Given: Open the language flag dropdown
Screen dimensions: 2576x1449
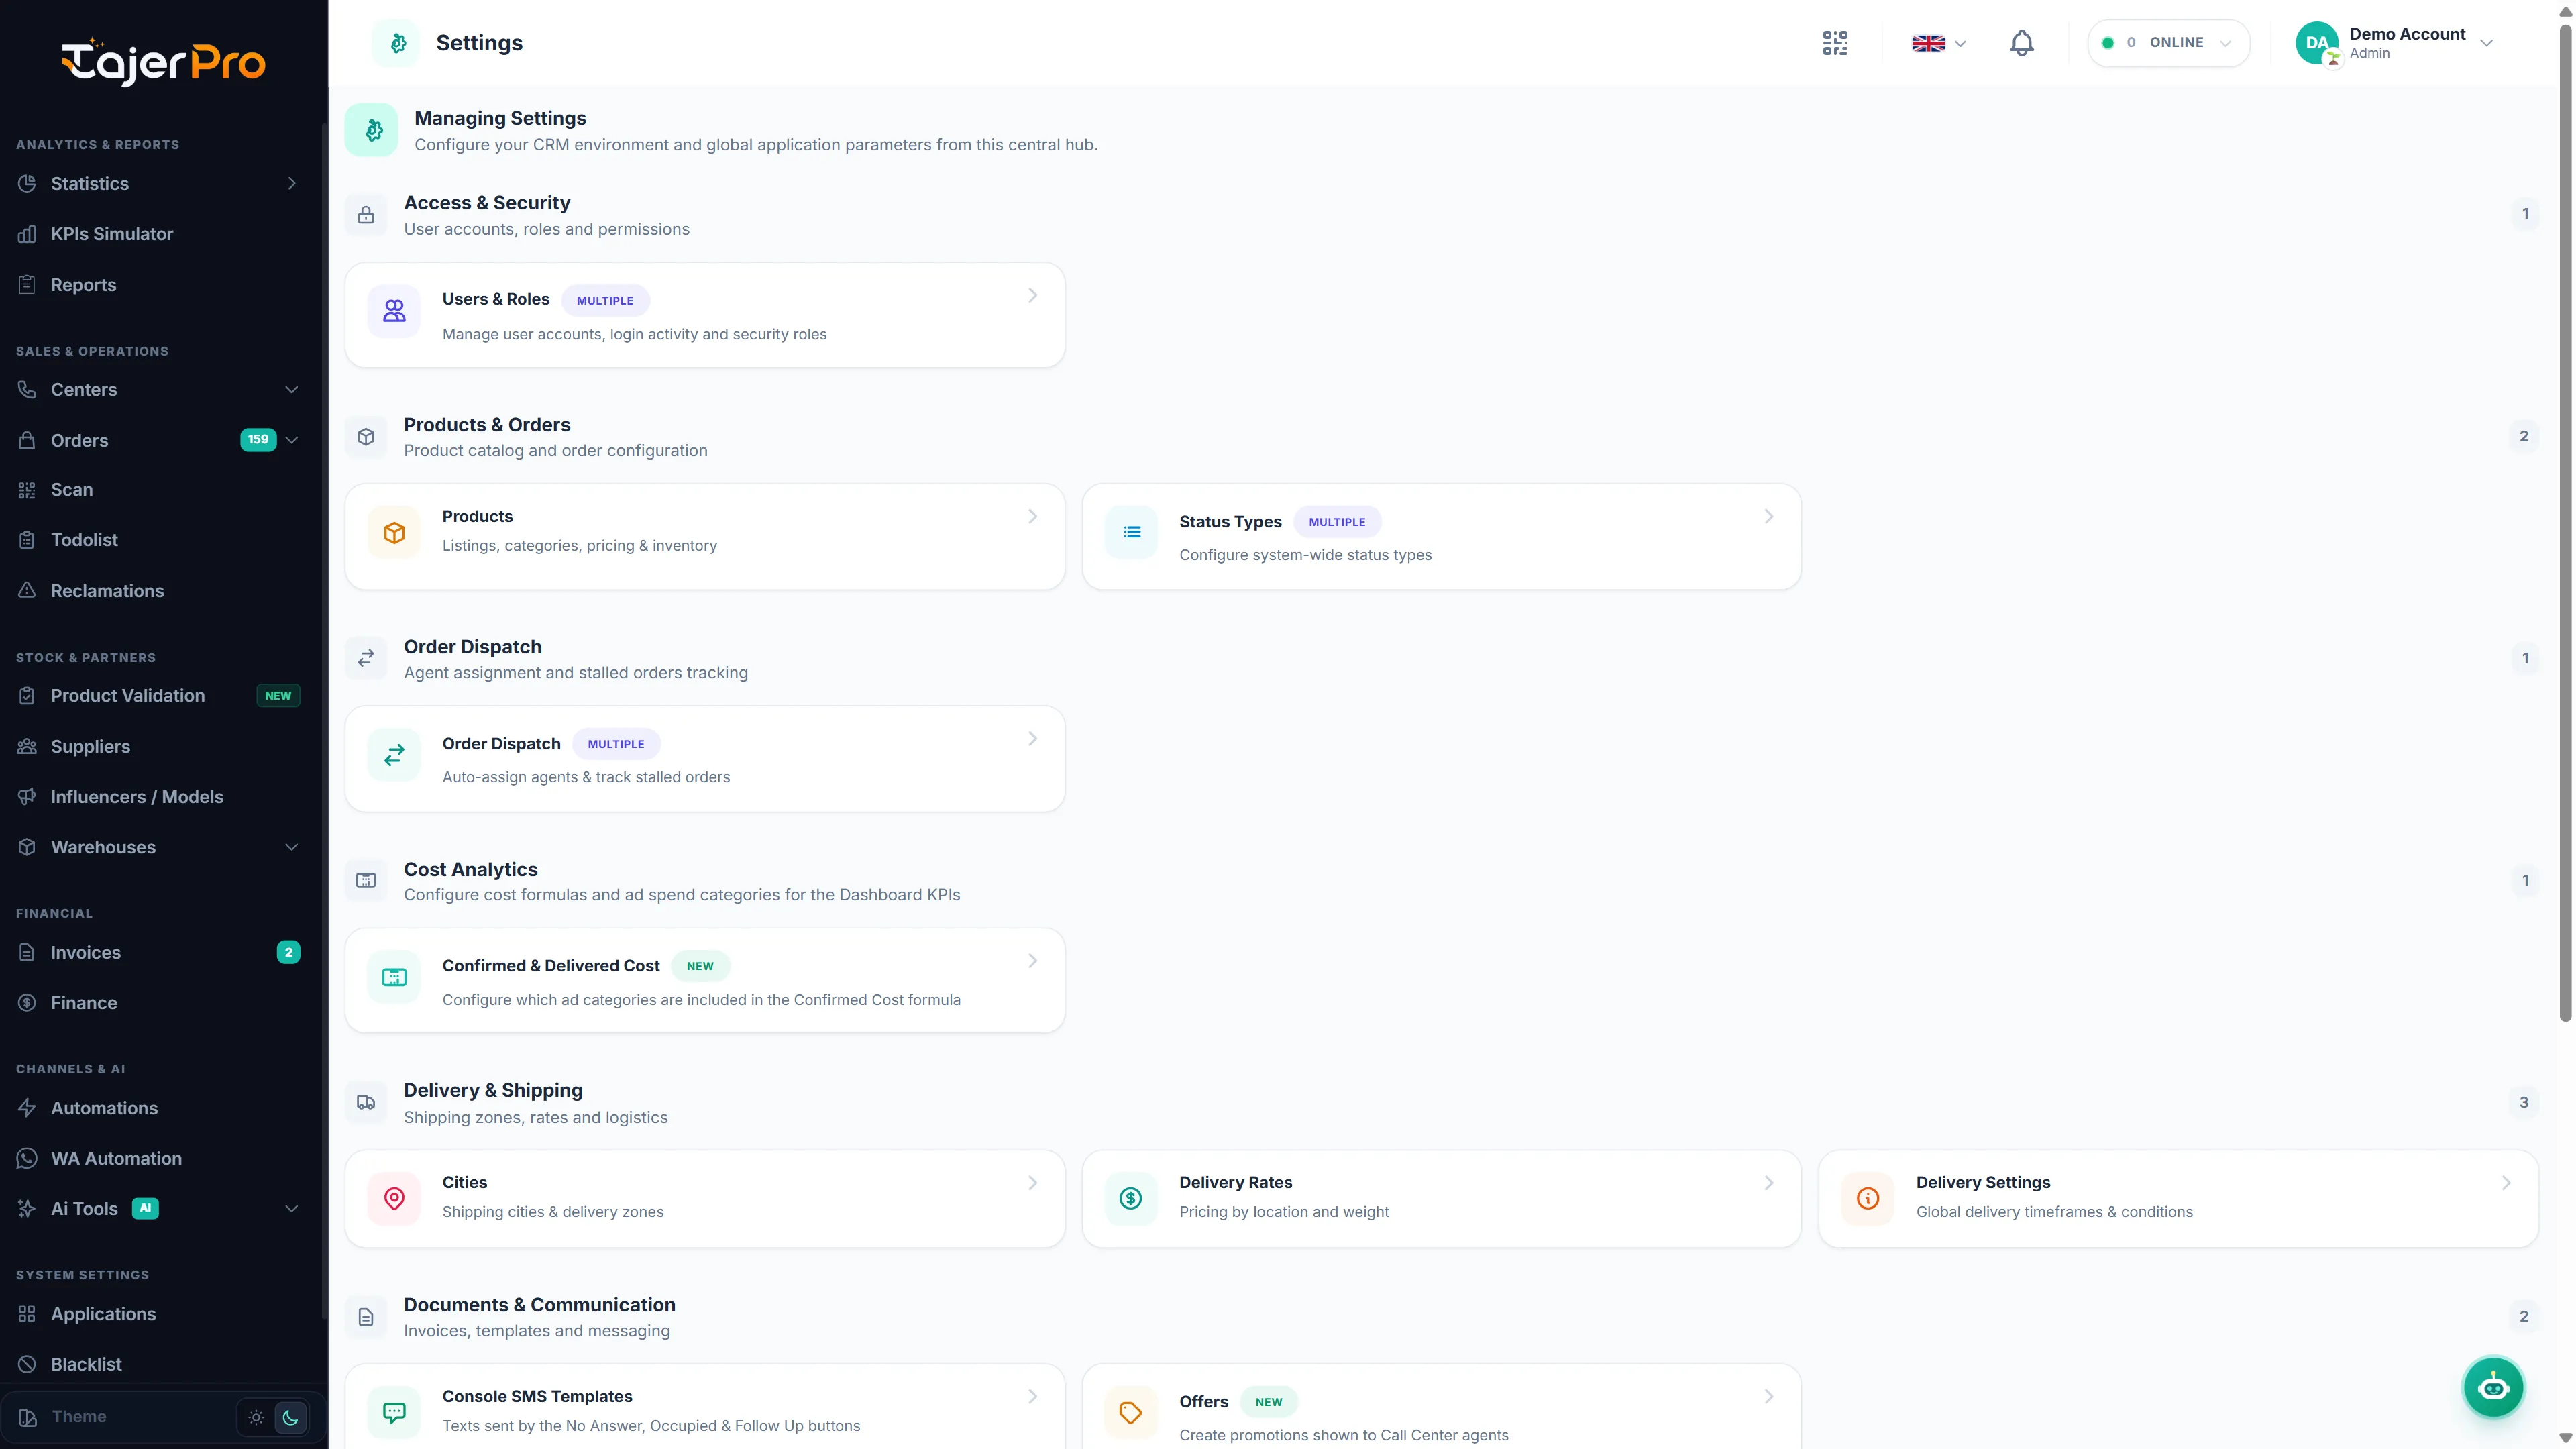Looking at the screenshot, I should (x=1939, y=43).
